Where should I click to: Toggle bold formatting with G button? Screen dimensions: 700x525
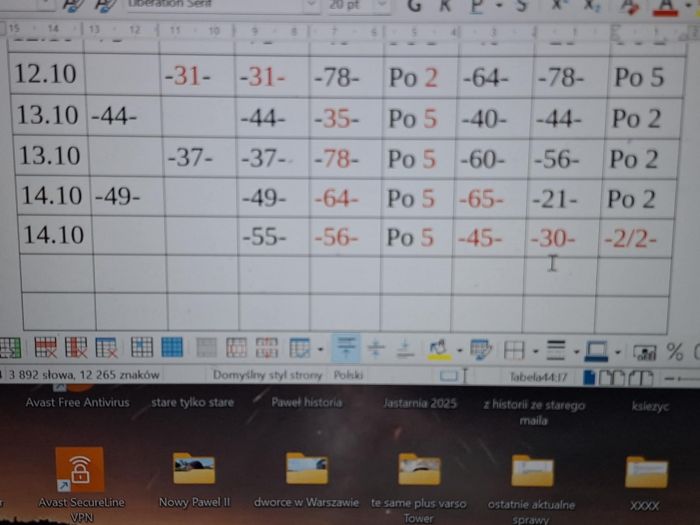tap(417, 6)
